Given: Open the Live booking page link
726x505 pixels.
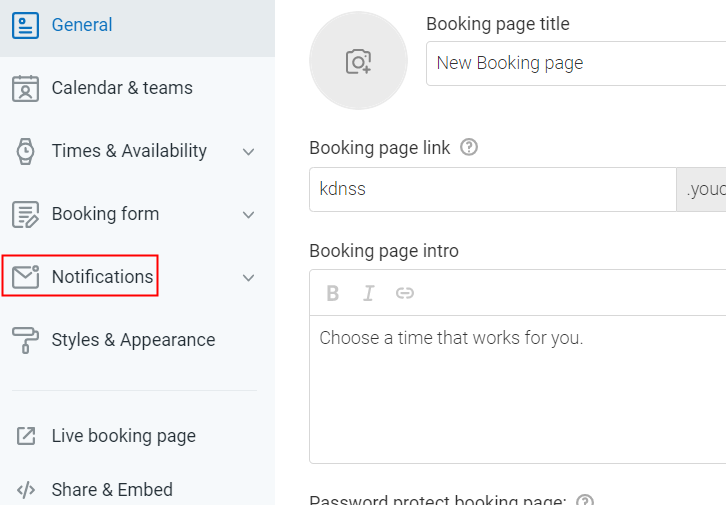Looking at the screenshot, I should coord(123,436).
